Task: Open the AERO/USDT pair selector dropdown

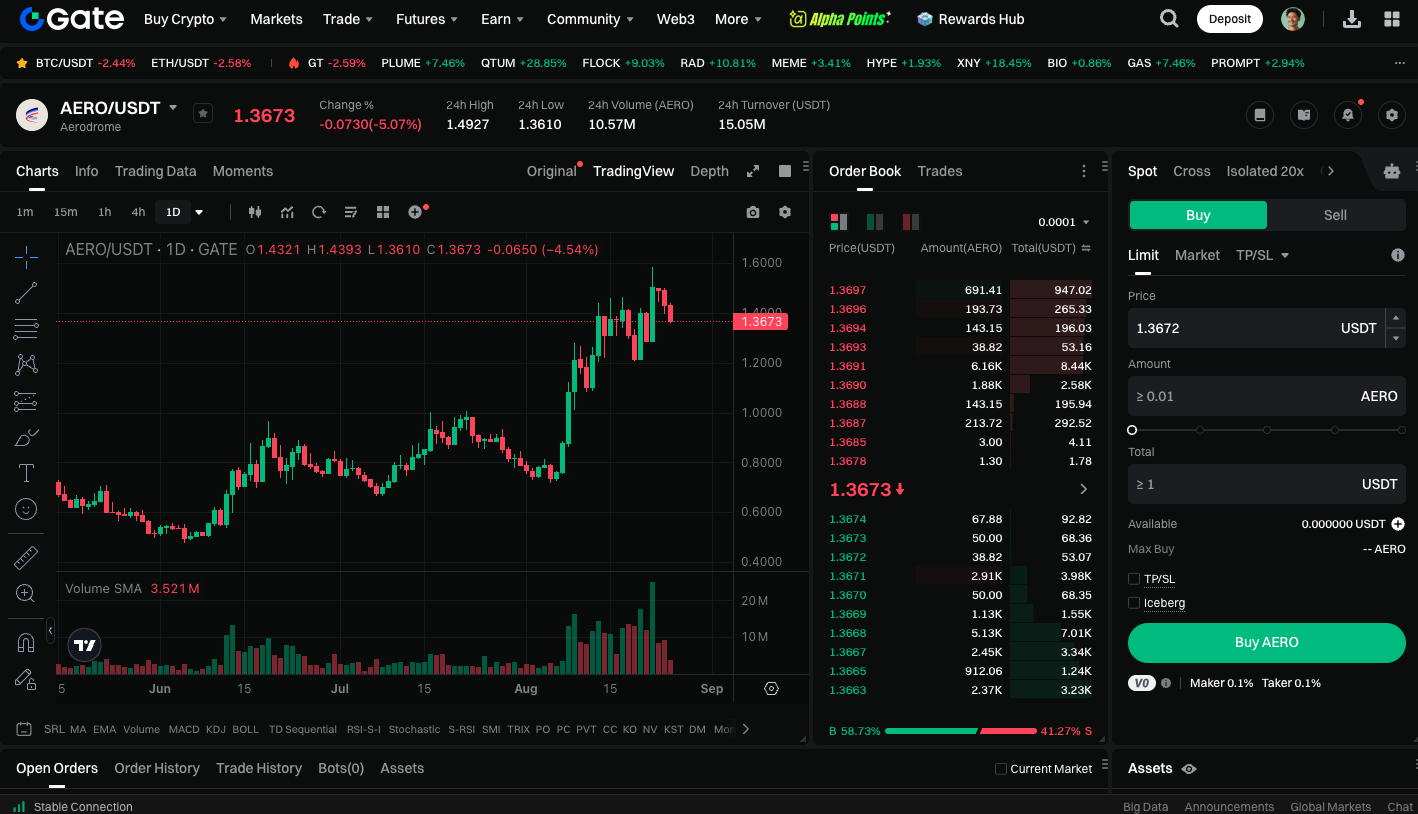Action: [173, 108]
